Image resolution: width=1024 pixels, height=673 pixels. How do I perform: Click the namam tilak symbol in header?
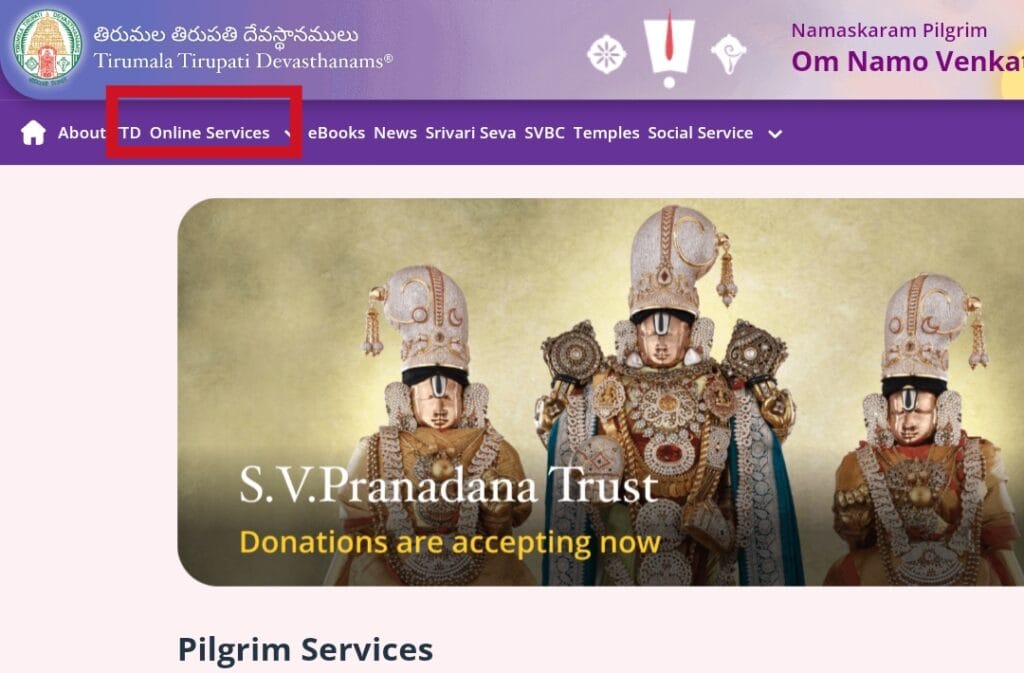(669, 50)
